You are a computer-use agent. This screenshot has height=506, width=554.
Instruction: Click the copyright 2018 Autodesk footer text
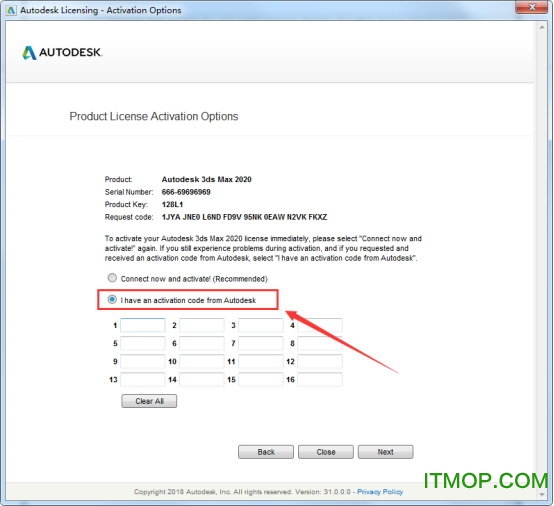242,492
